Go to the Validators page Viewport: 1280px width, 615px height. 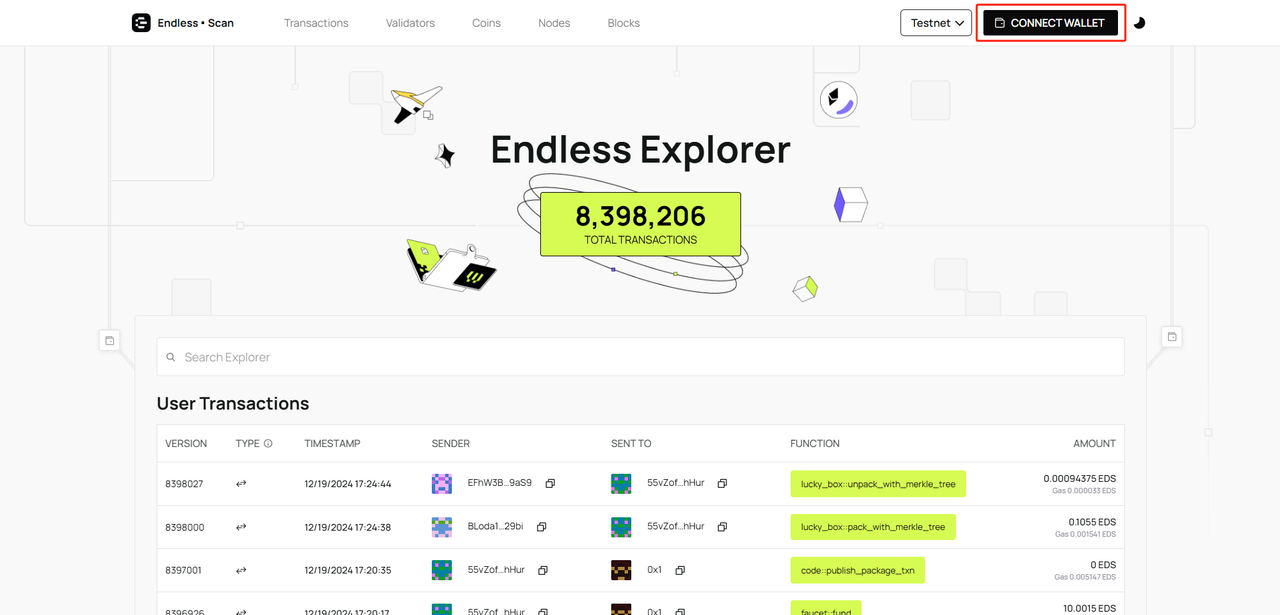coord(410,23)
